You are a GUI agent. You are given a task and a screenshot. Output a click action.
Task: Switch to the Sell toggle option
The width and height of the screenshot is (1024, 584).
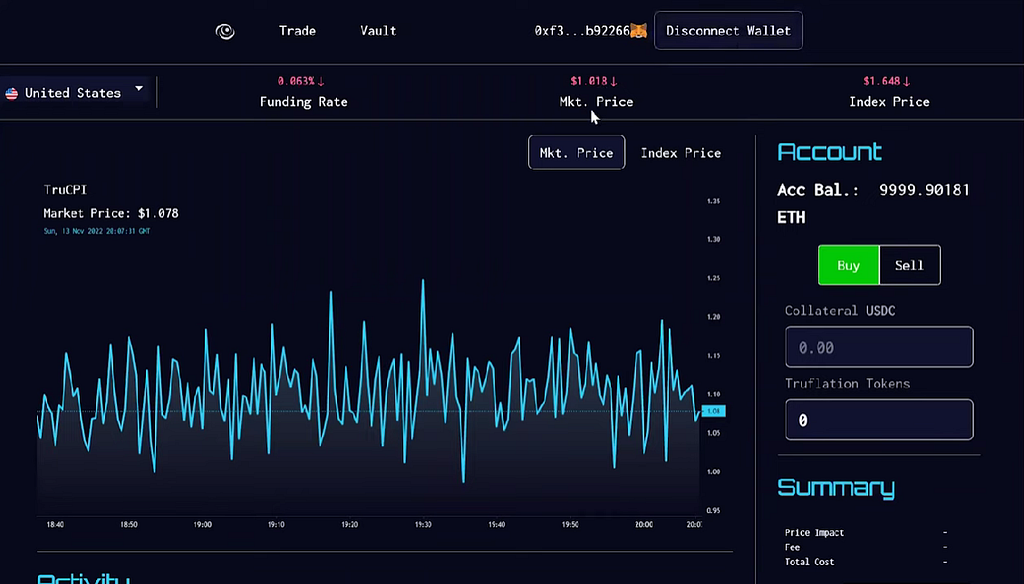point(910,265)
